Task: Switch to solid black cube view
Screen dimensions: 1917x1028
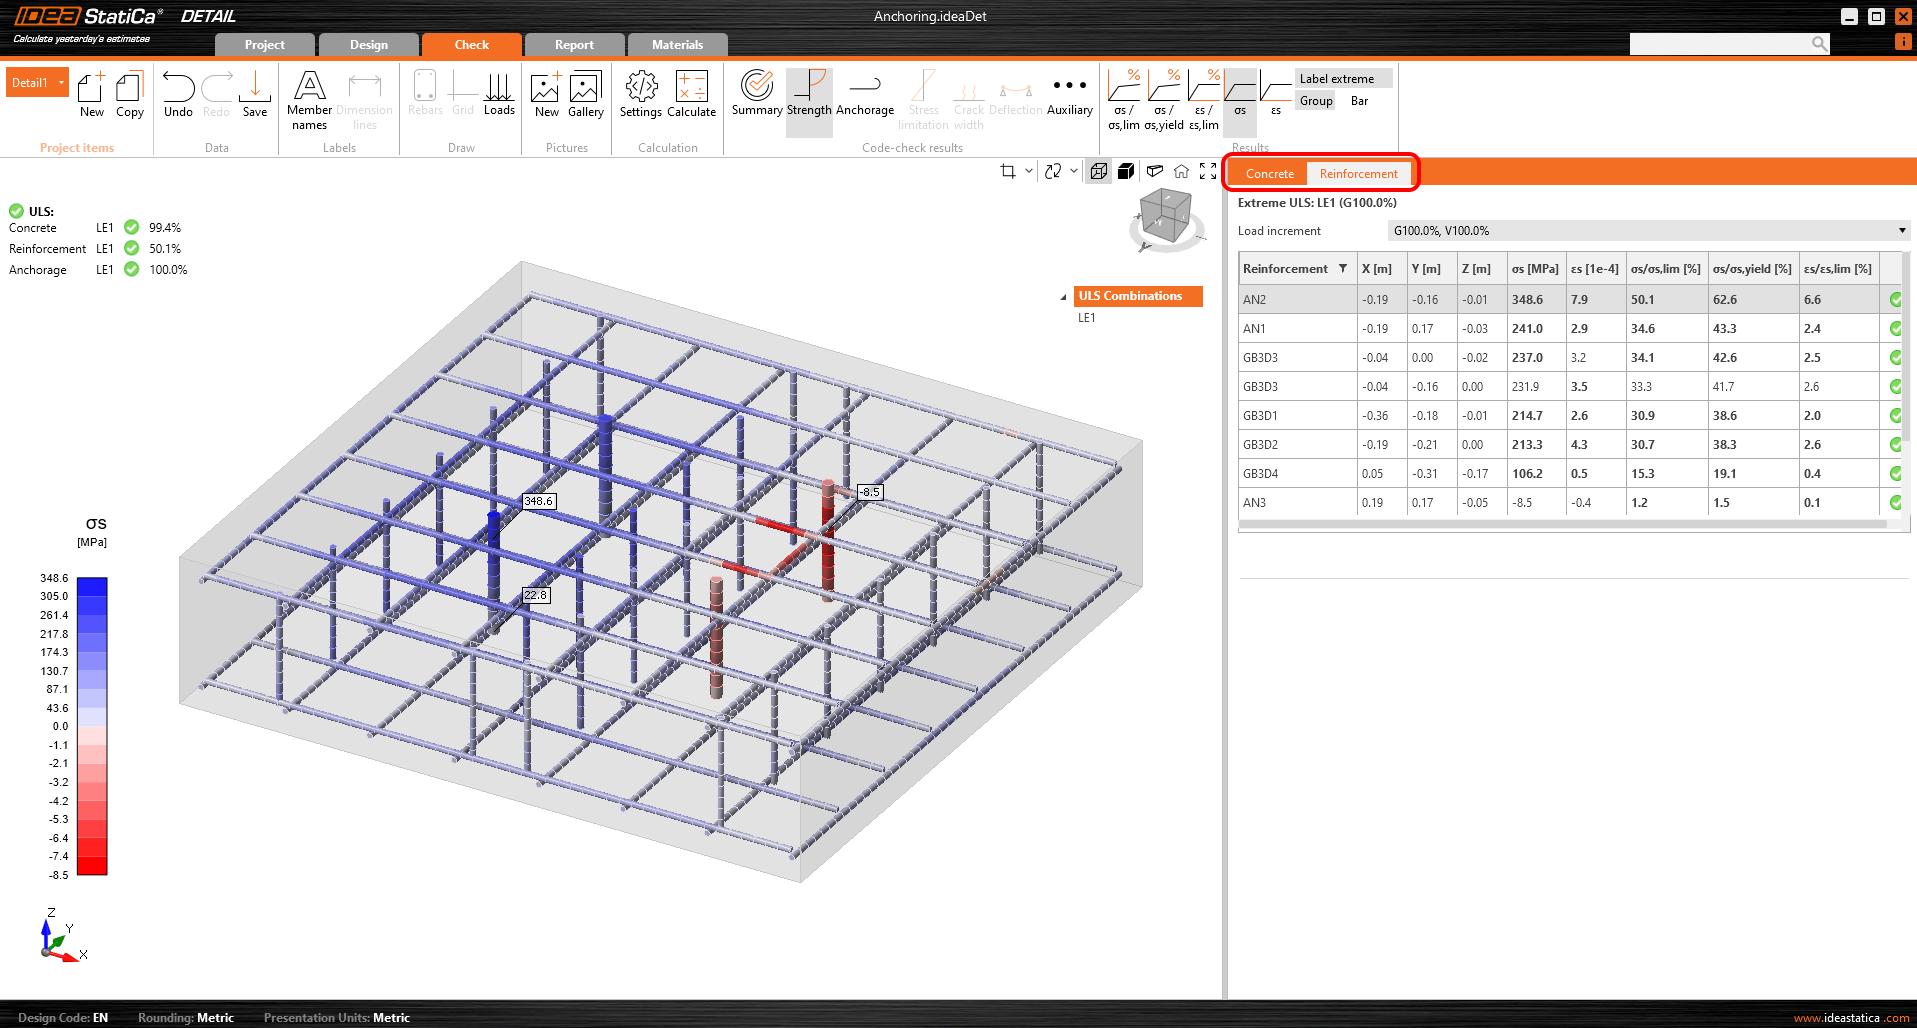Action: pos(1126,171)
